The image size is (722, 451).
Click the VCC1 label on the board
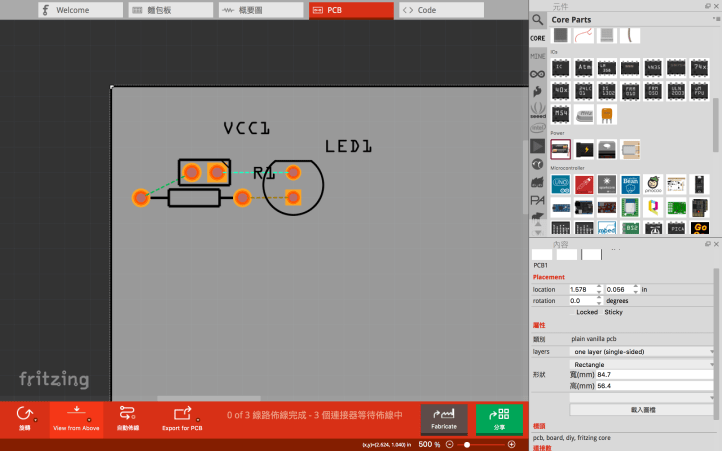[247, 128]
